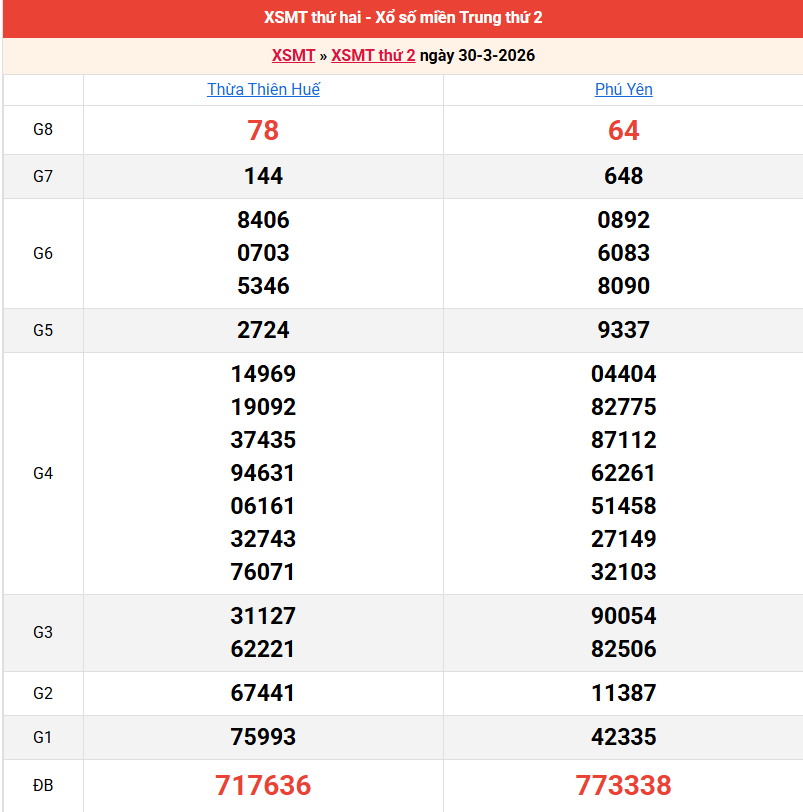Image resolution: width=803 pixels, height=812 pixels.
Task: Click the G7 result 648
Action: pyautogui.click(x=622, y=176)
